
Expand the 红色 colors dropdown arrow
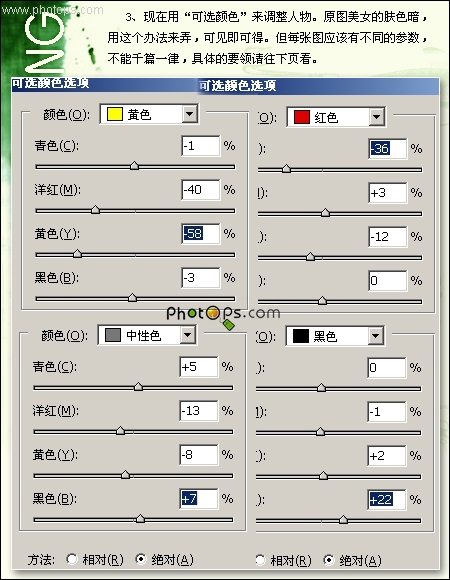(376, 117)
